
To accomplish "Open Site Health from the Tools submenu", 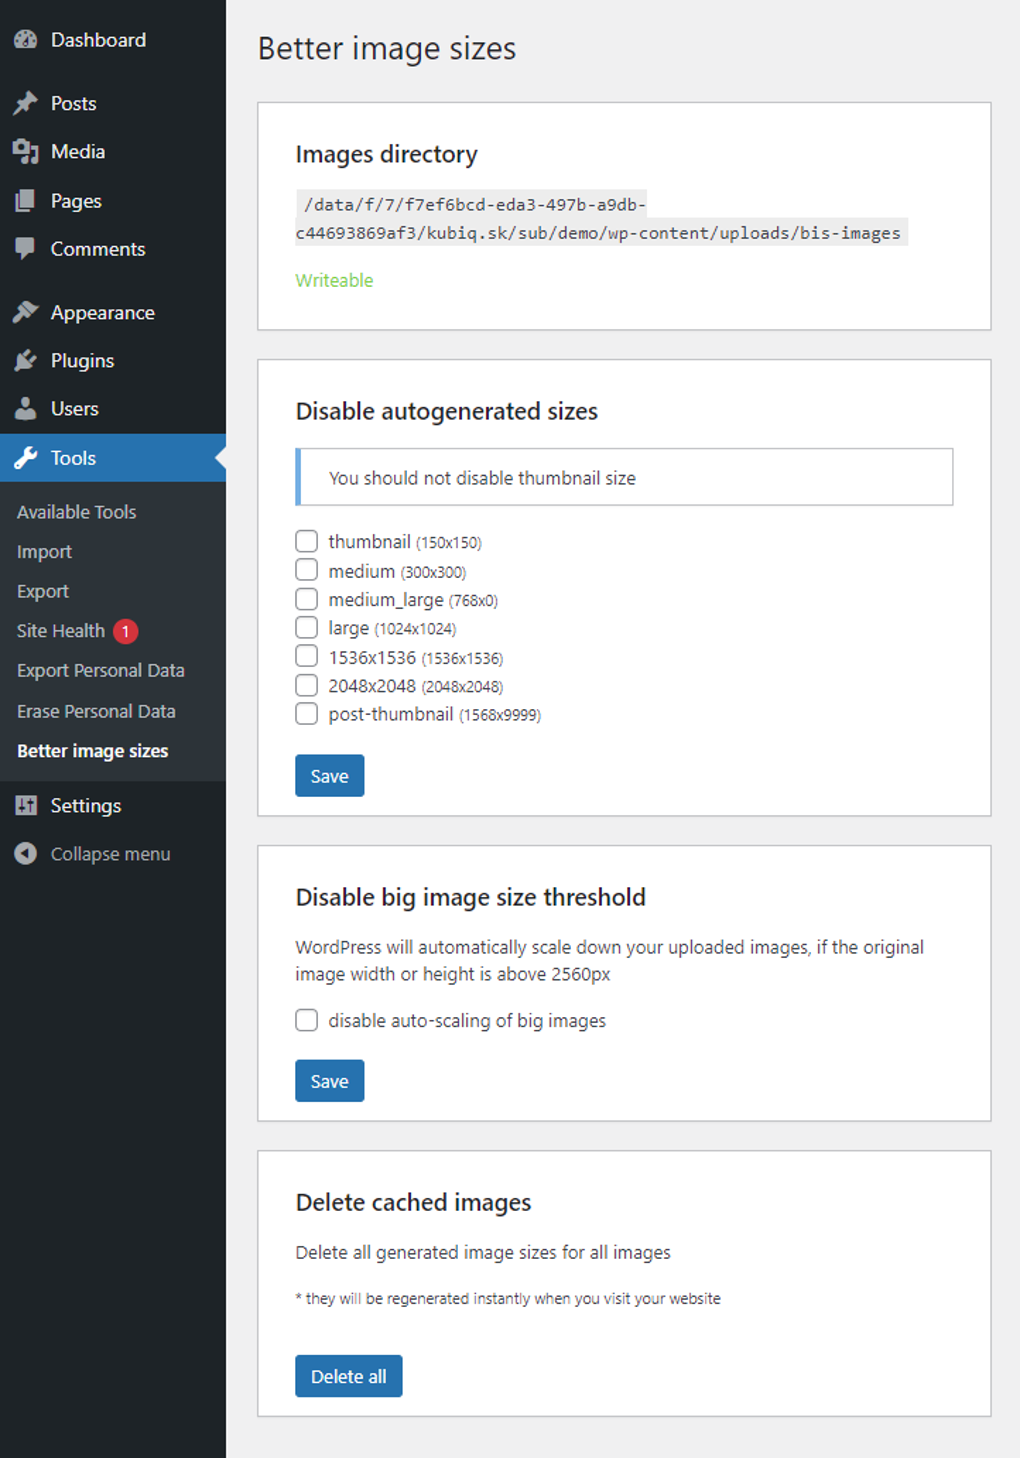I will pyautogui.click(x=60, y=631).
